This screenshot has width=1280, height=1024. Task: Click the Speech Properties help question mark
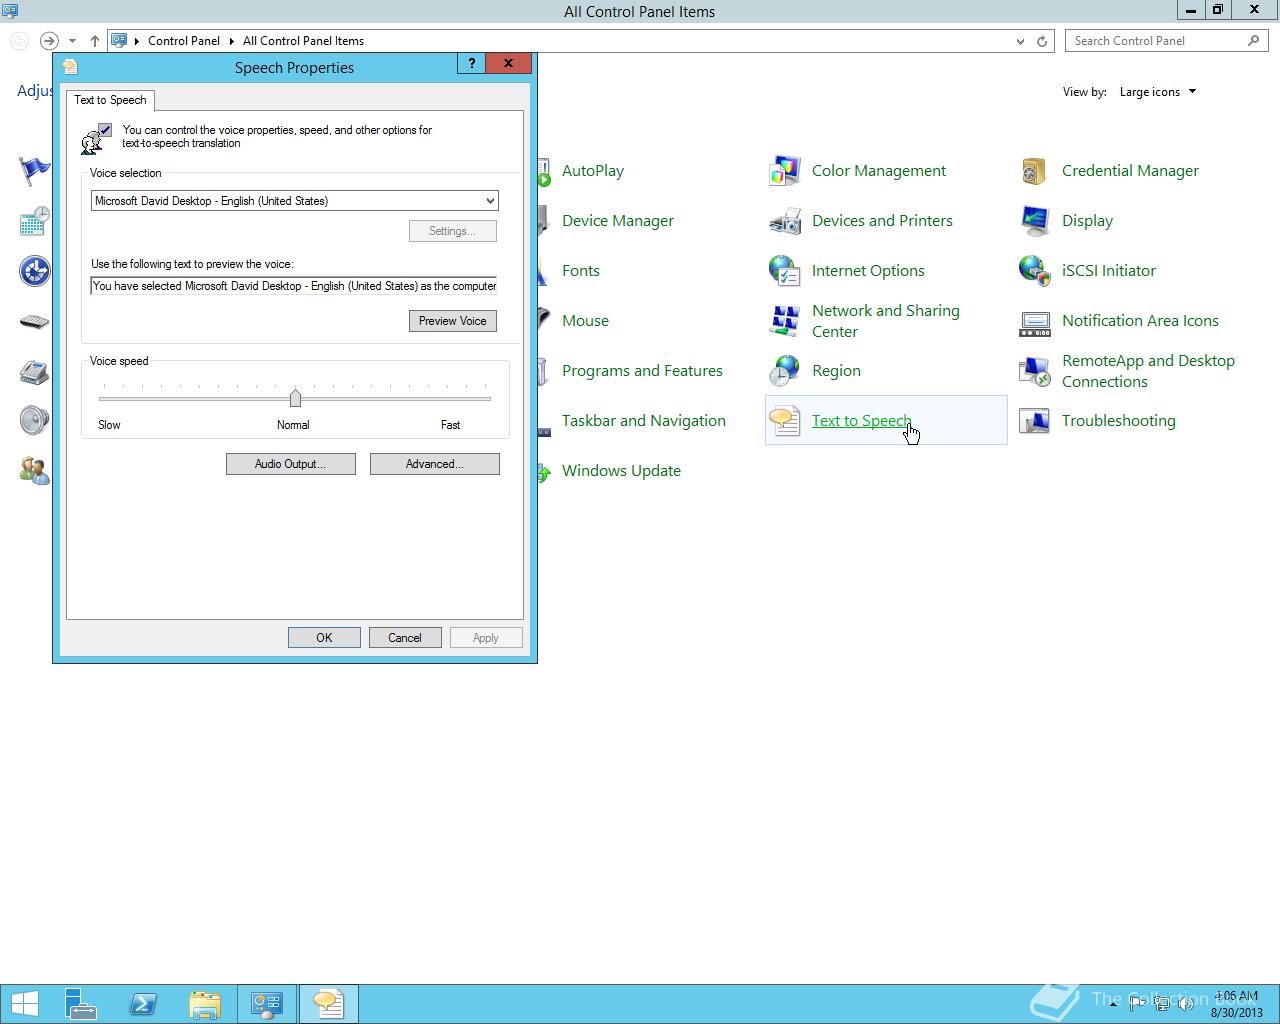(472, 63)
